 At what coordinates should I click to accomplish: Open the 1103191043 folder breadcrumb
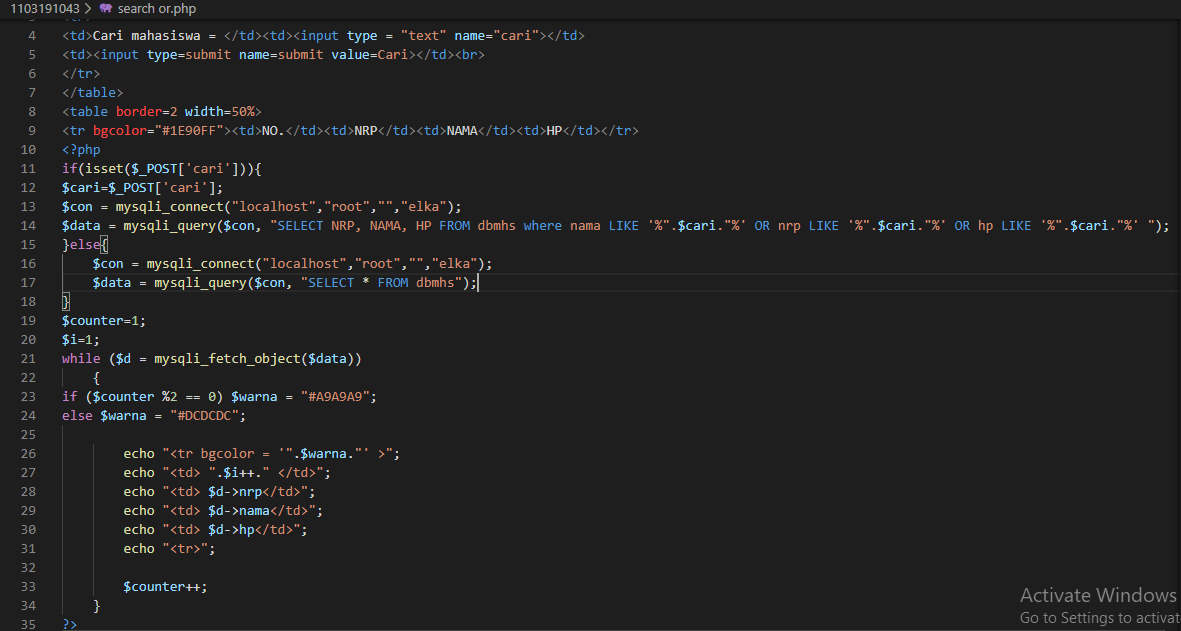click(43, 8)
